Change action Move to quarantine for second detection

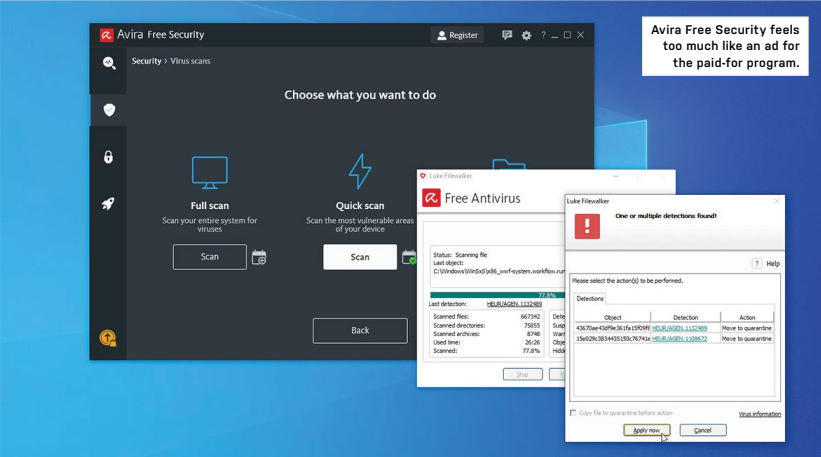coord(747,339)
